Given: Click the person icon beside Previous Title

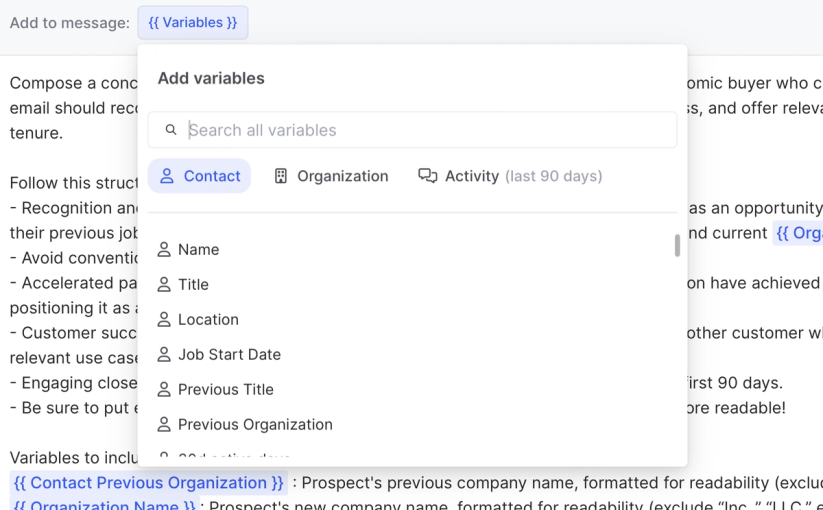Looking at the screenshot, I should click(164, 389).
